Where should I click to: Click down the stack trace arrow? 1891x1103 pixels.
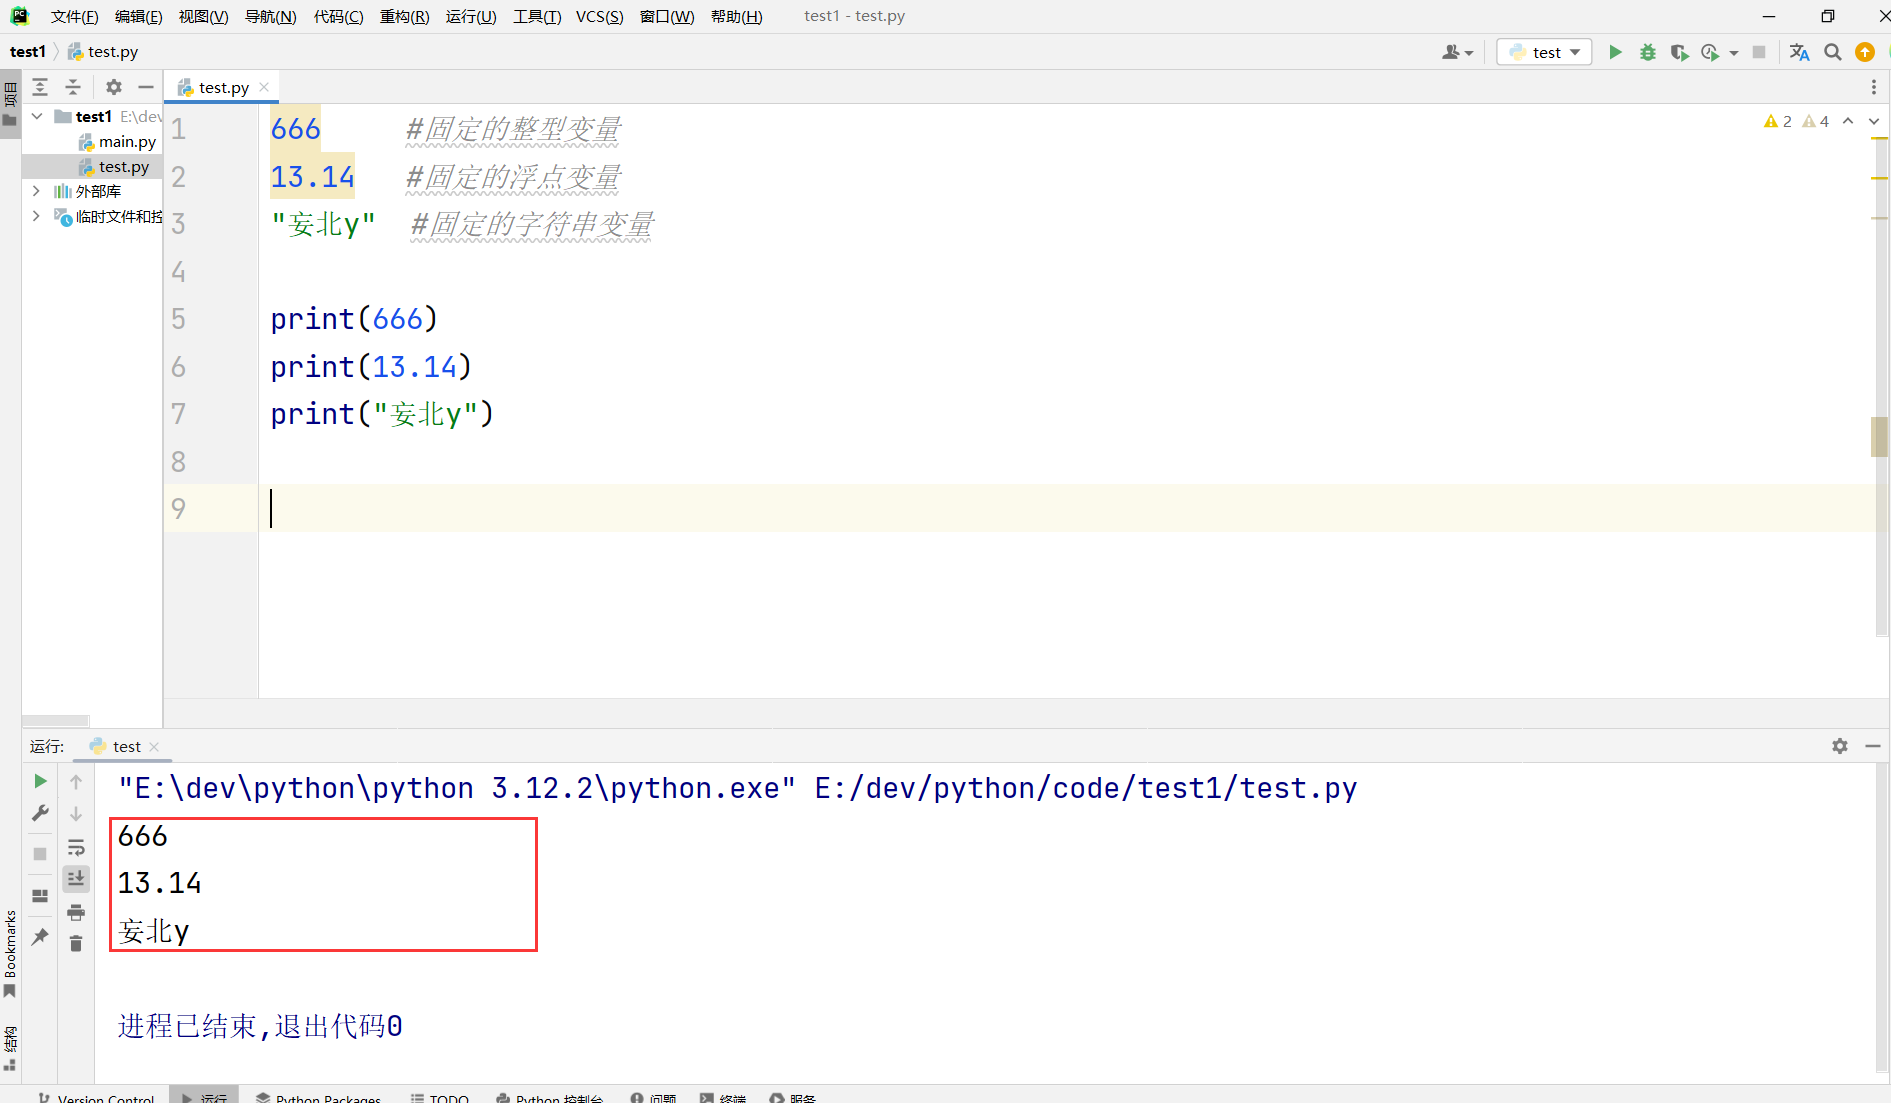click(x=76, y=814)
